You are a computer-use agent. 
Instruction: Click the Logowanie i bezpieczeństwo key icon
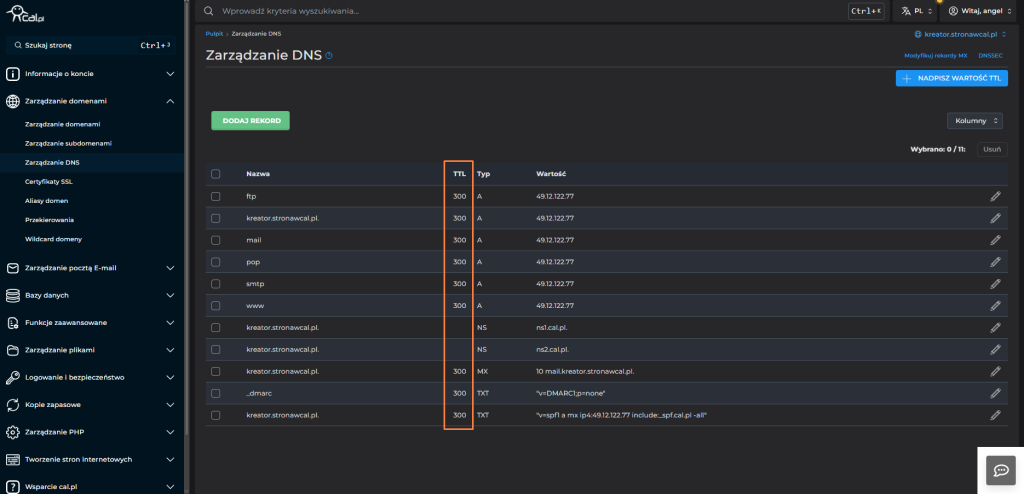pyautogui.click(x=12, y=378)
